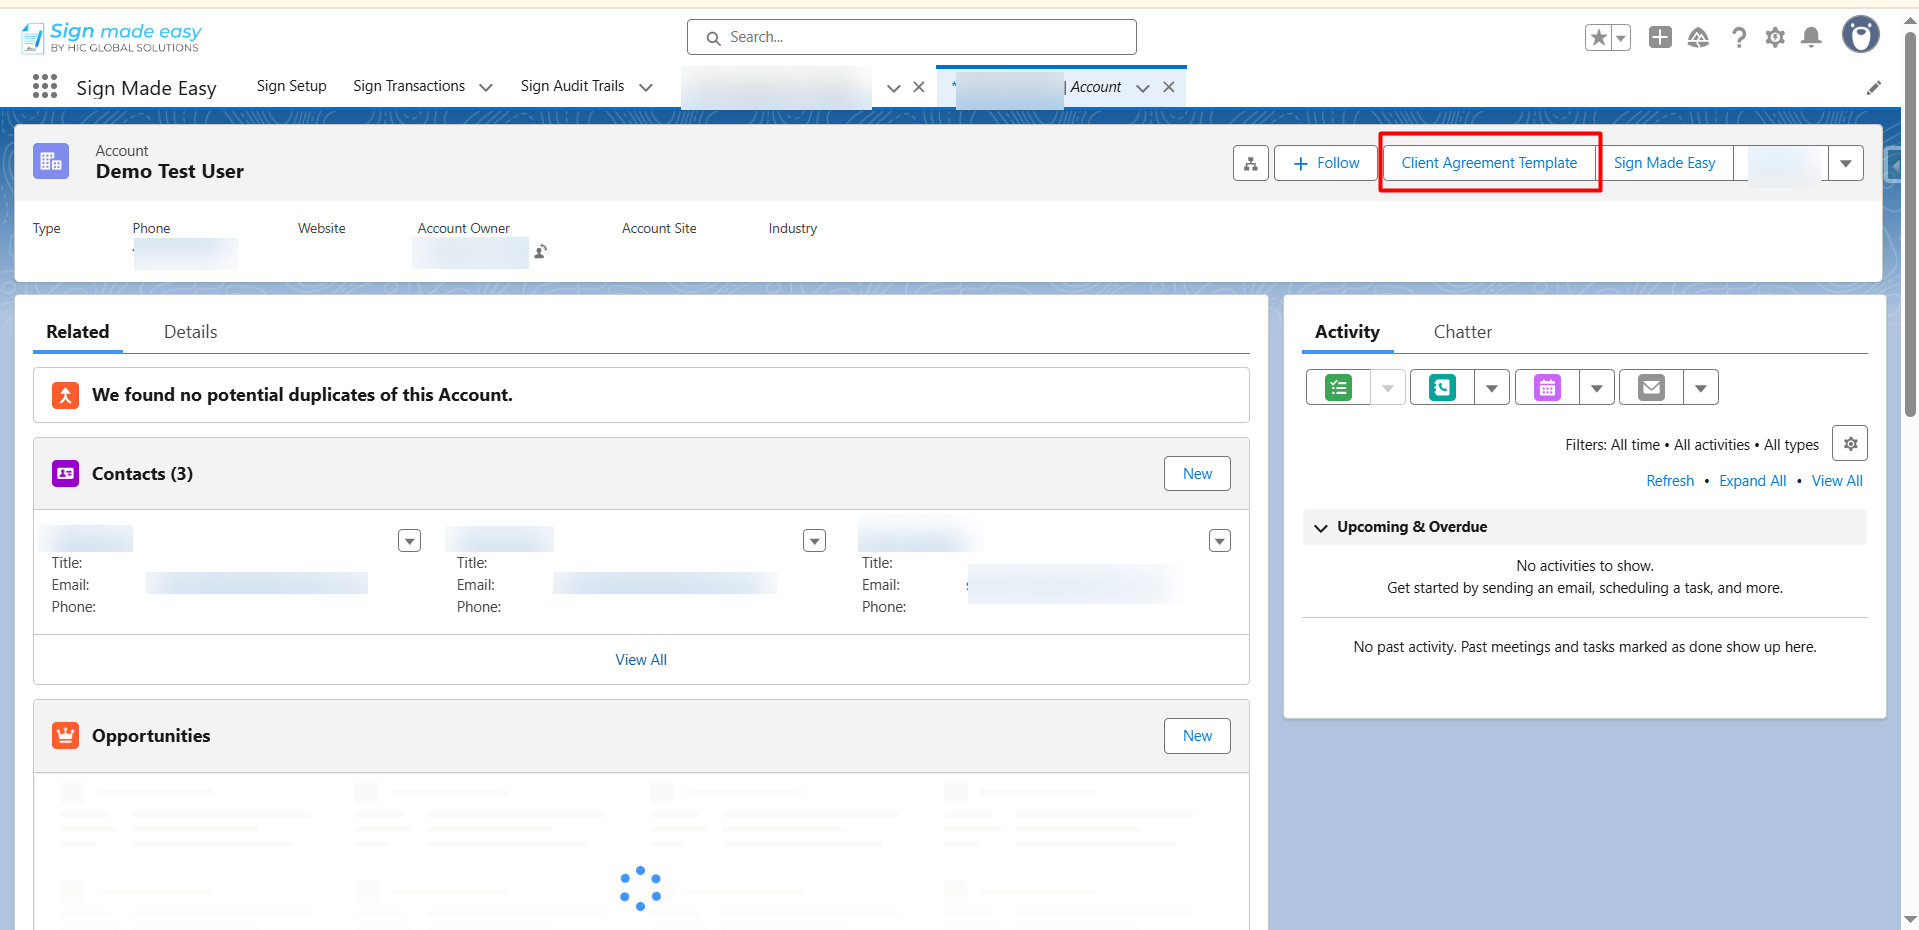Screen dimensions: 1919x930
Task: Click the scrollbar down arrow
Action: coord(1910,919)
